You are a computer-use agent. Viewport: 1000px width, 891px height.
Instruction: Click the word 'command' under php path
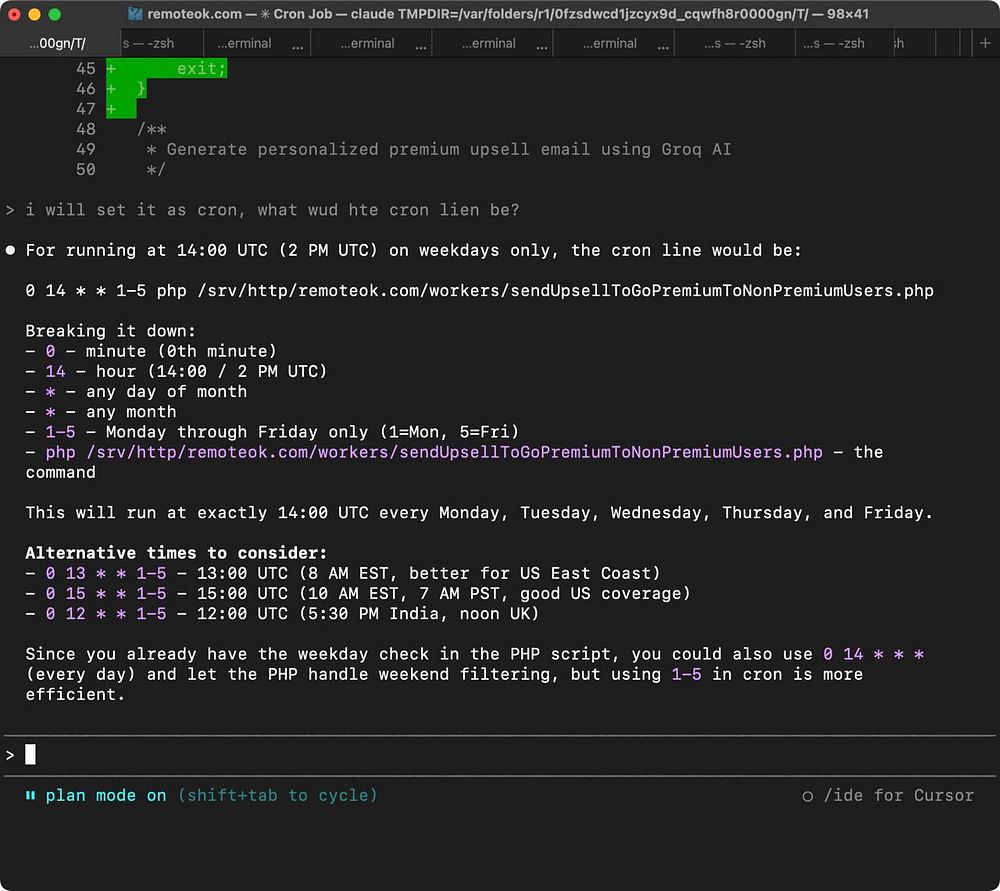(61, 473)
